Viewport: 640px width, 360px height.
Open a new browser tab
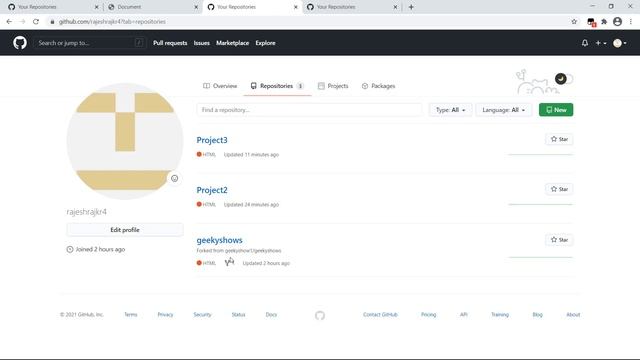click(411, 7)
